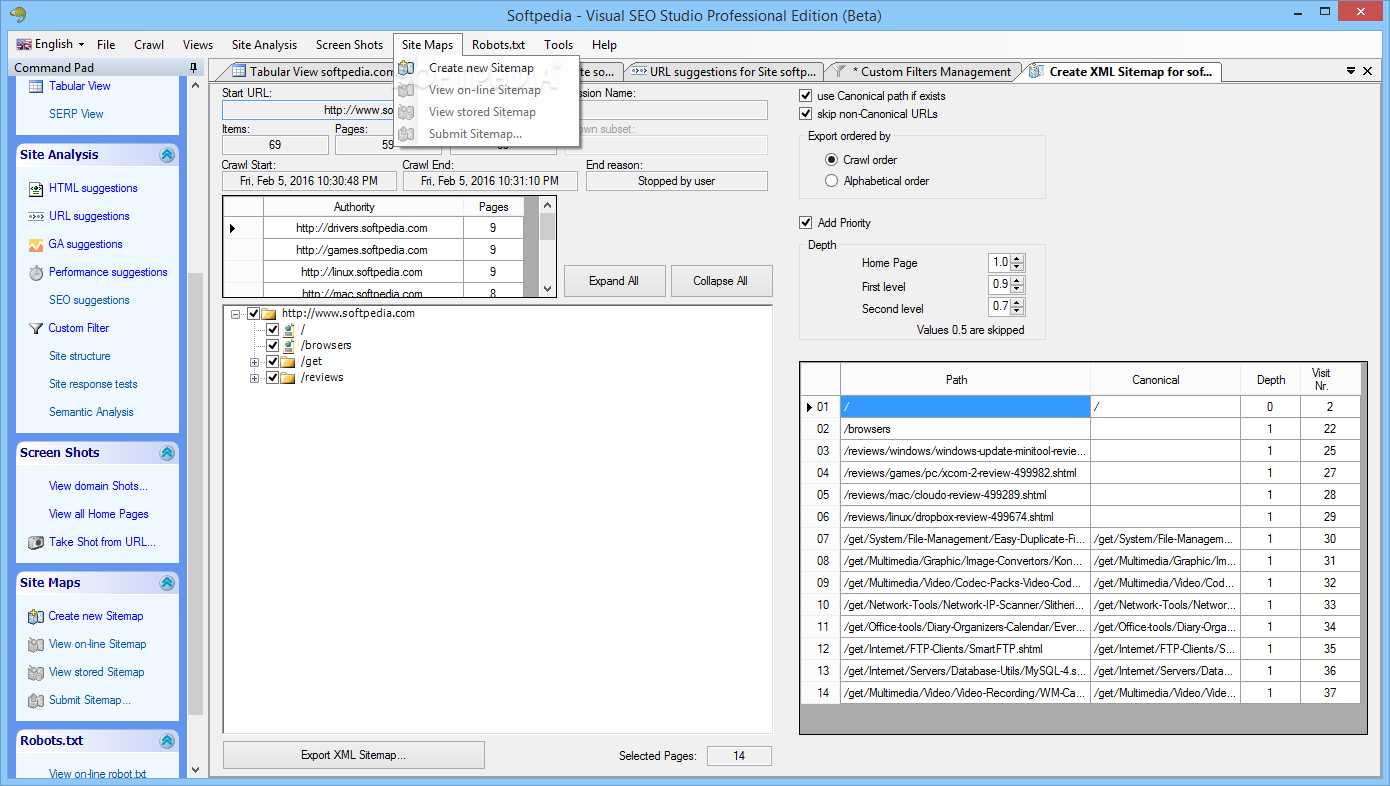Choose Create new Sitemap menu entry
This screenshot has height=786, width=1390.
(x=481, y=68)
